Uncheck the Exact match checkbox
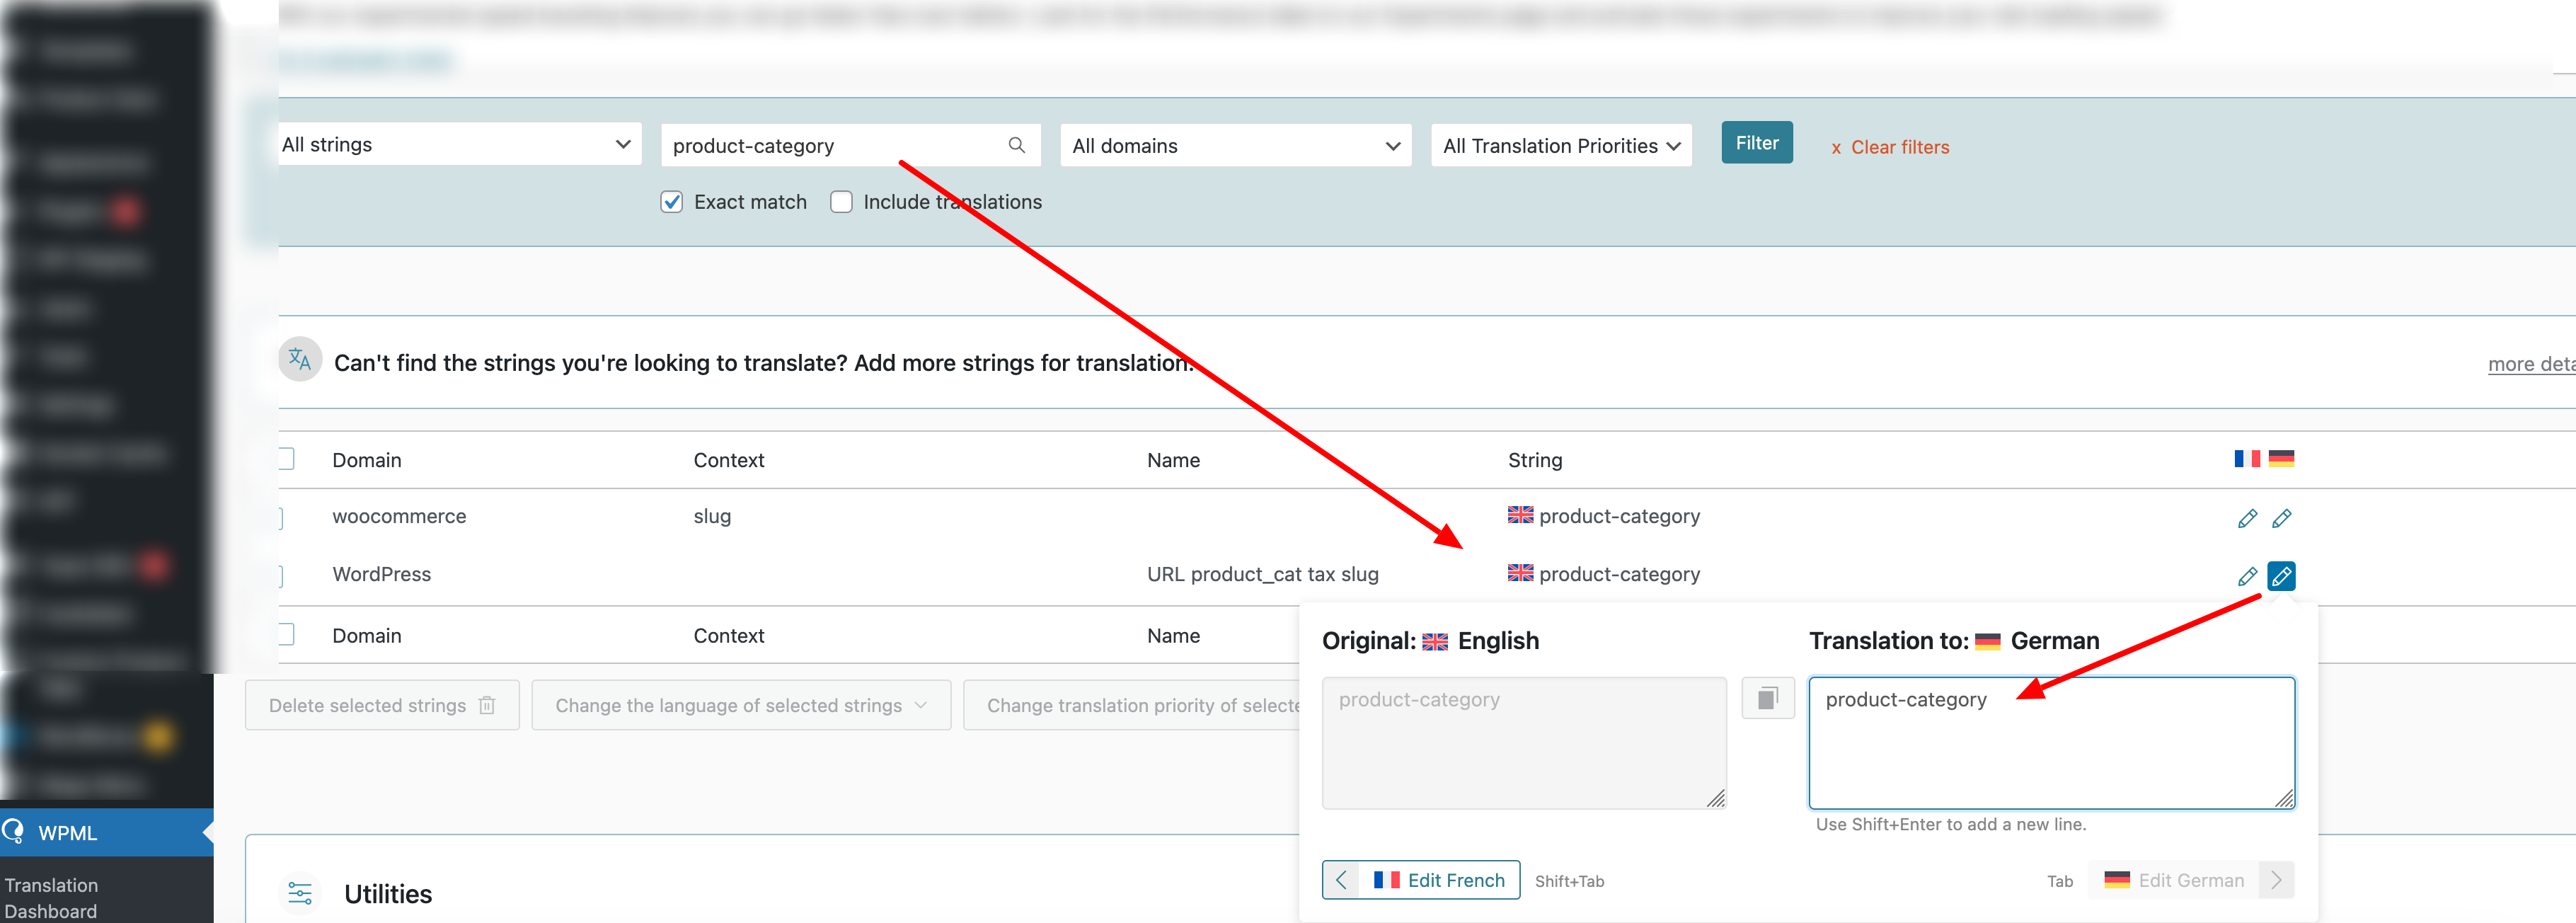This screenshot has width=2576, height=923. click(x=672, y=202)
